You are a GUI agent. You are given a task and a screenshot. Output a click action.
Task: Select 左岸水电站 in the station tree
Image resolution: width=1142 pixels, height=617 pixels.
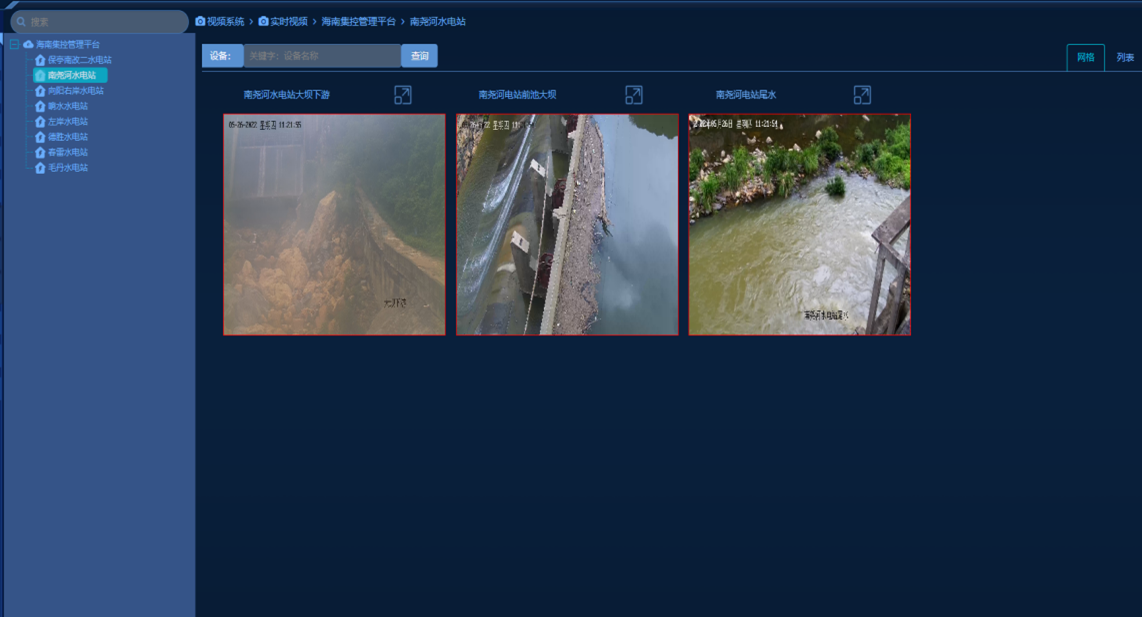pos(68,122)
